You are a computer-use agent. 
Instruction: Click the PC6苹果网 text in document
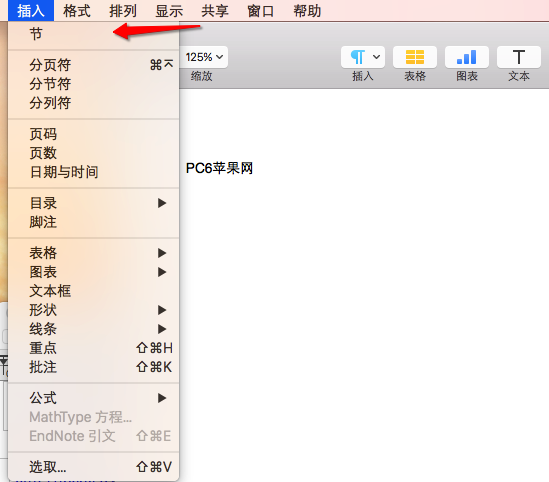pos(219,168)
